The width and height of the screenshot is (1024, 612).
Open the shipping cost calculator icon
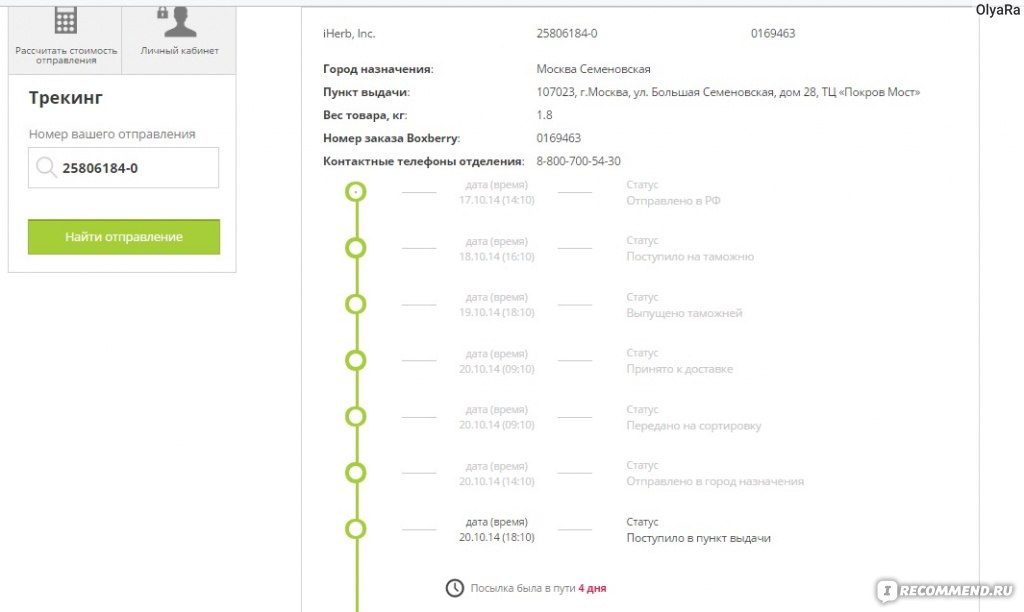65,20
